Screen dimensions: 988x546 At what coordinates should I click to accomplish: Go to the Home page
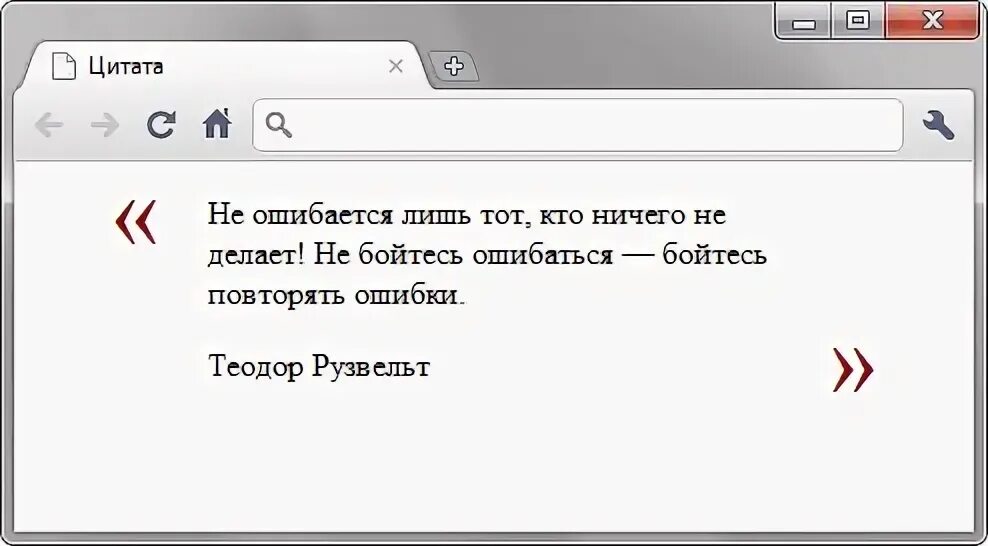217,124
